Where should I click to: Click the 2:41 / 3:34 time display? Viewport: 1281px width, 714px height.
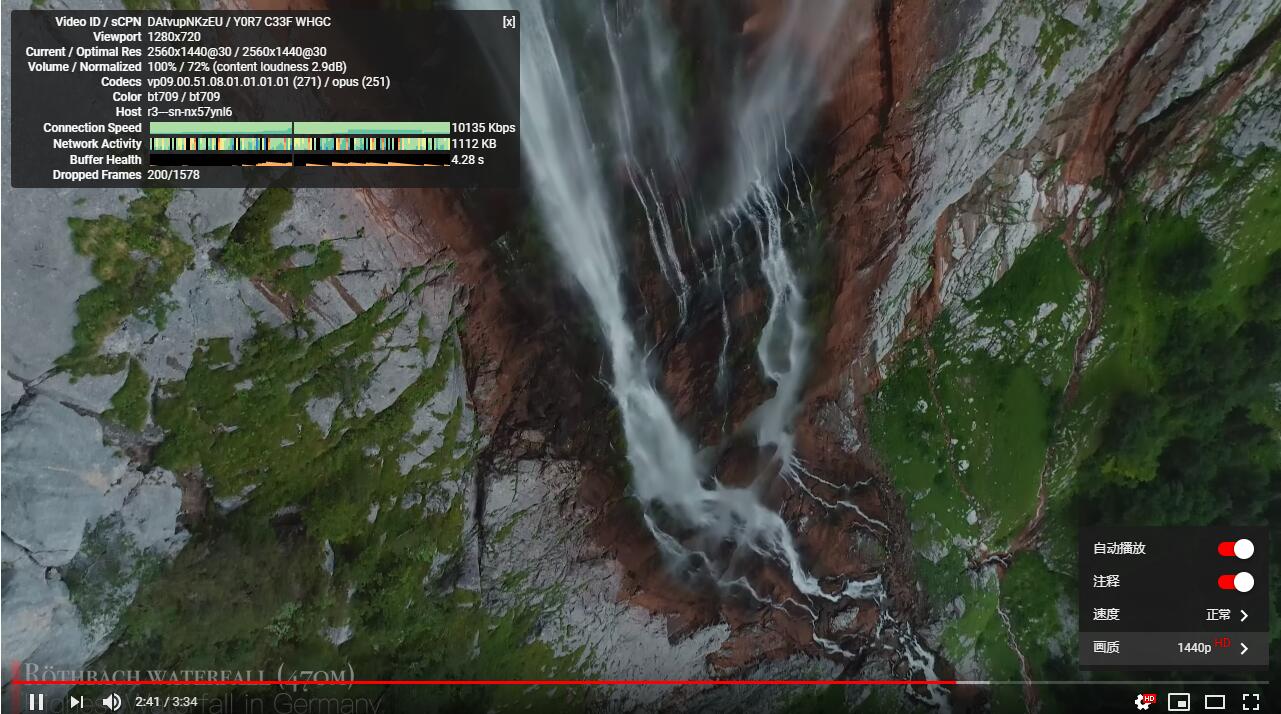(166, 702)
